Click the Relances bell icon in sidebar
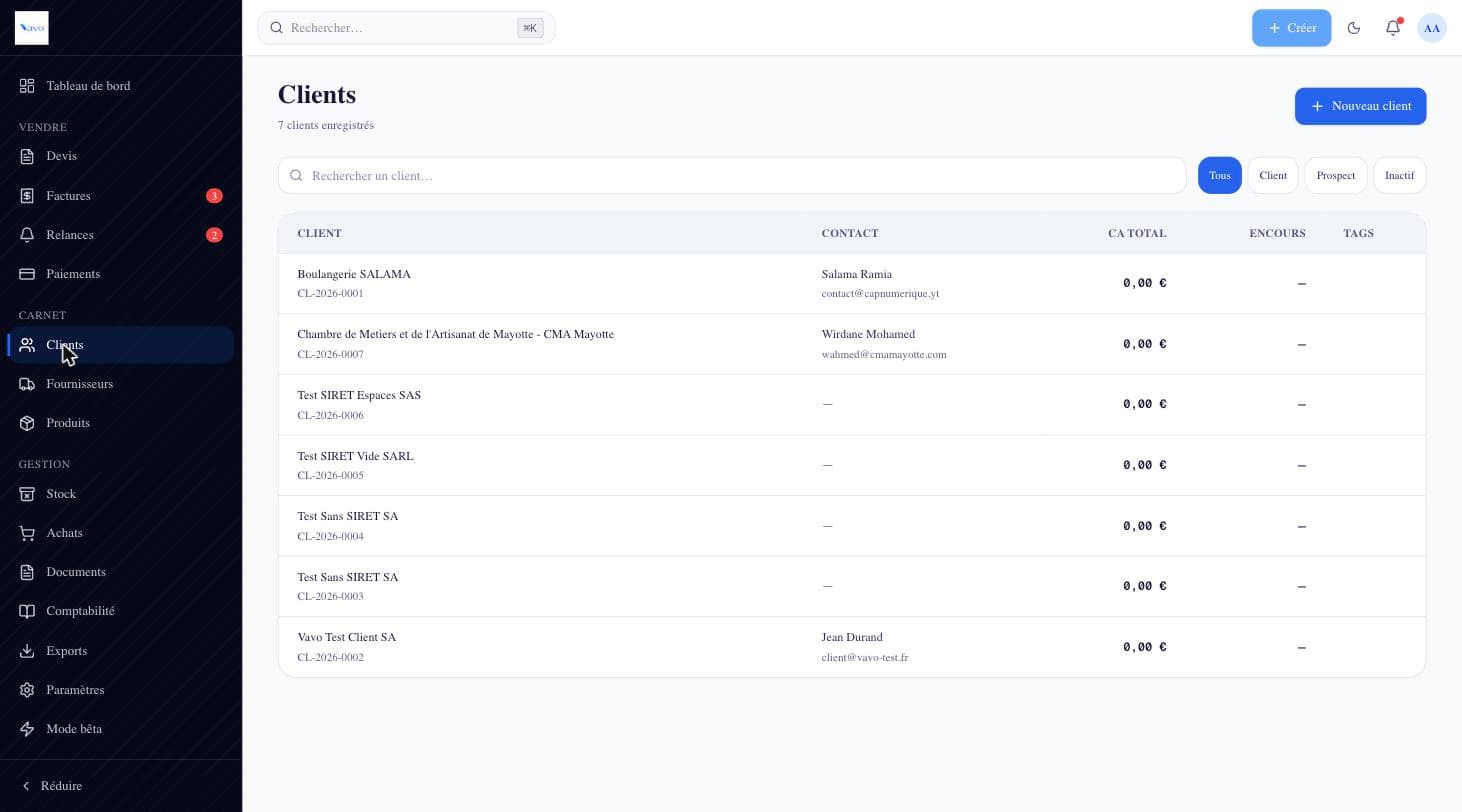The height and width of the screenshot is (812, 1462). pyautogui.click(x=27, y=235)
